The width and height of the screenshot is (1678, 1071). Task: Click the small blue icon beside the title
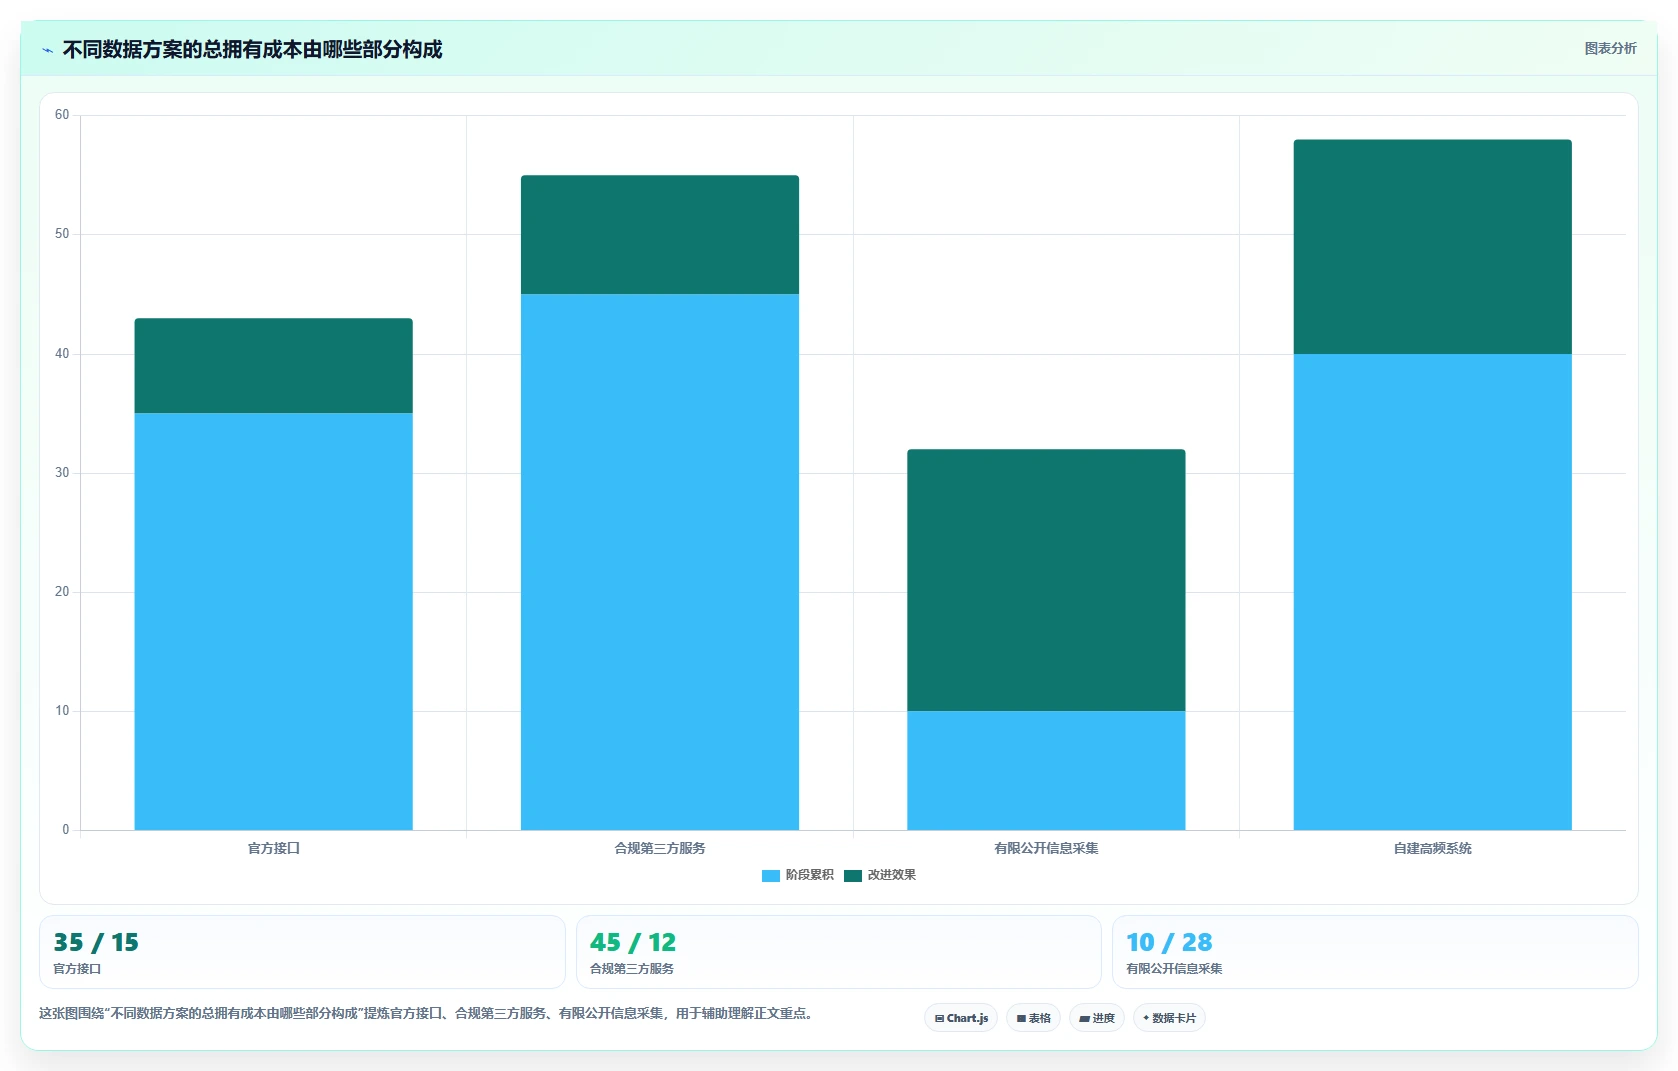pyautogui.click(x=47, y=50)
